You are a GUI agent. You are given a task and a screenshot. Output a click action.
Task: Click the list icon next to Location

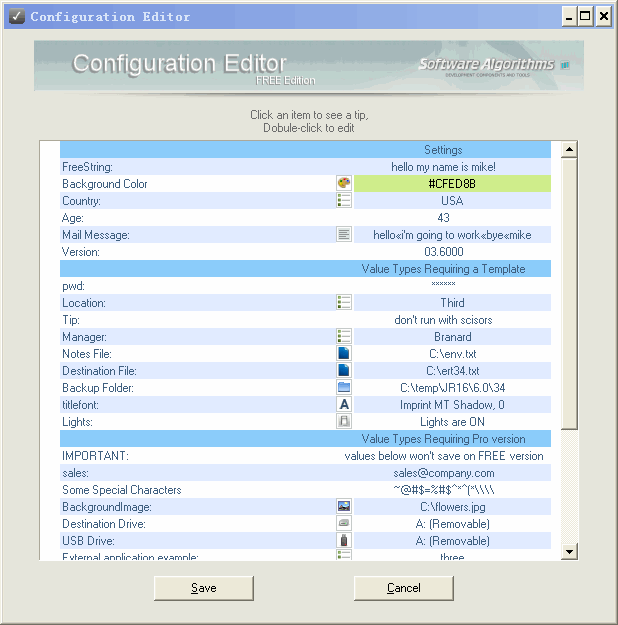click(x=344, y=303)
